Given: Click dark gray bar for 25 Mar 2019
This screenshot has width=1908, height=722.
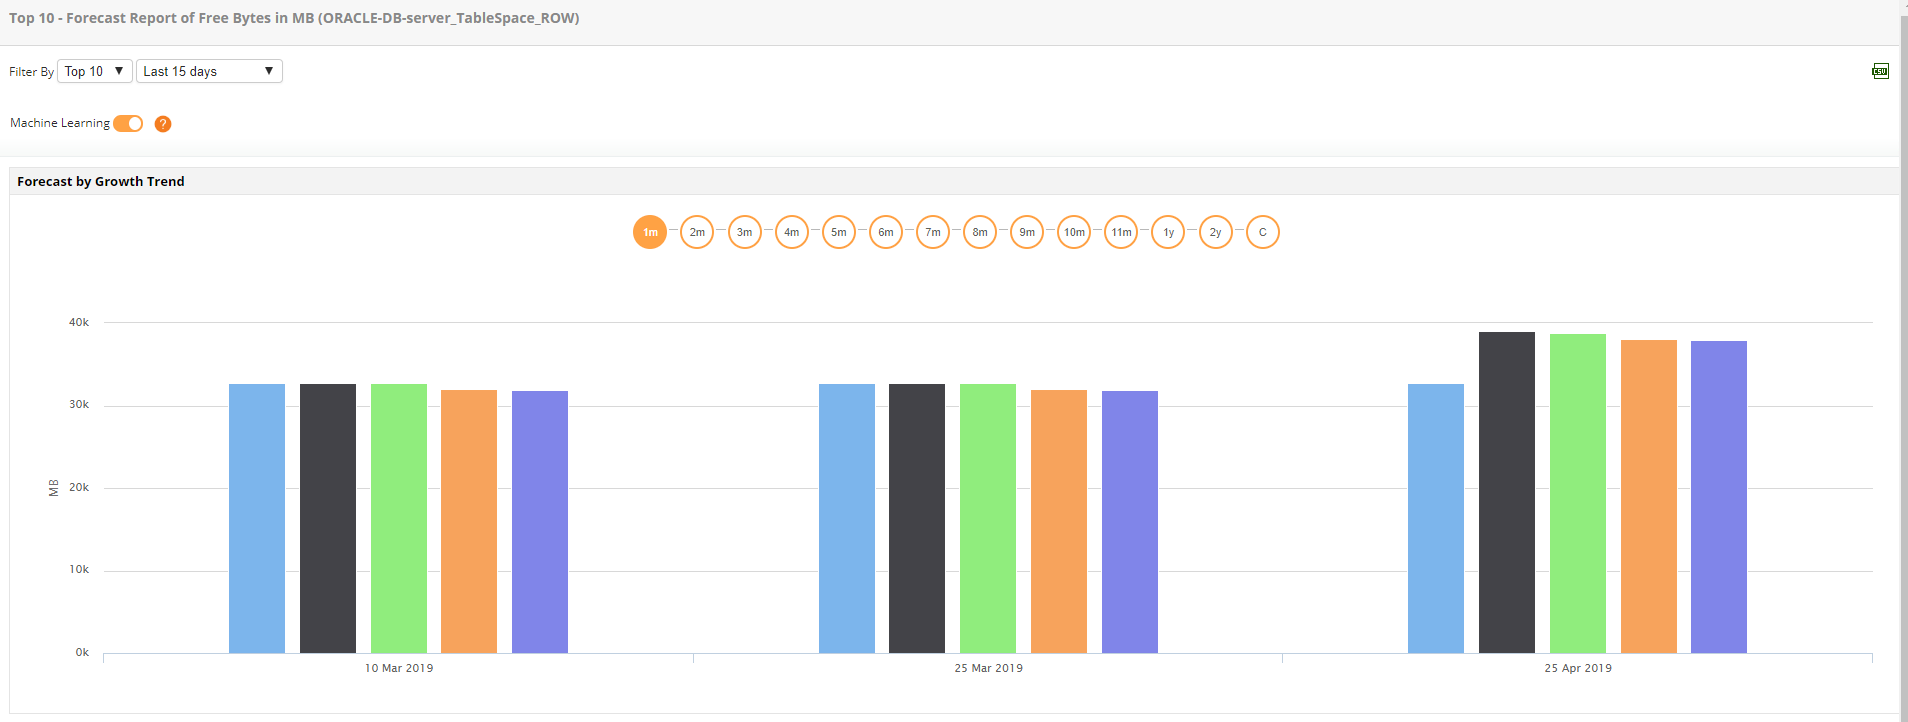Looking at the screenshot, I should pyautogui.click(x=917, y=518).
